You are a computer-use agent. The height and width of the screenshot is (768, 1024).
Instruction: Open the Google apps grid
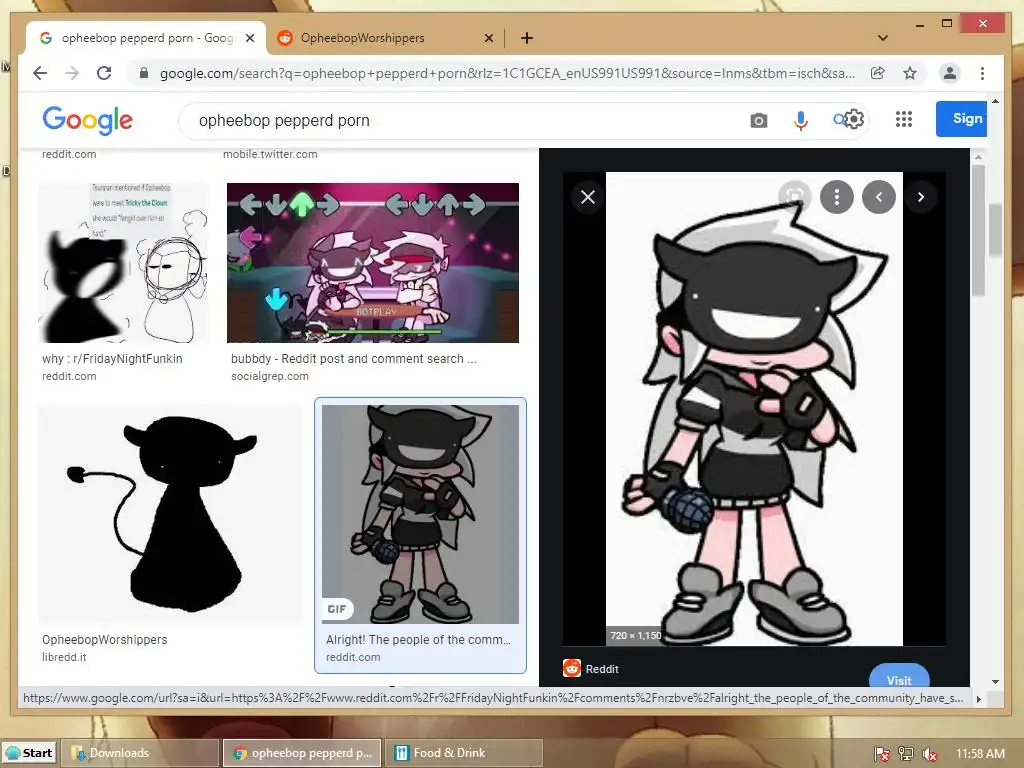904,120
